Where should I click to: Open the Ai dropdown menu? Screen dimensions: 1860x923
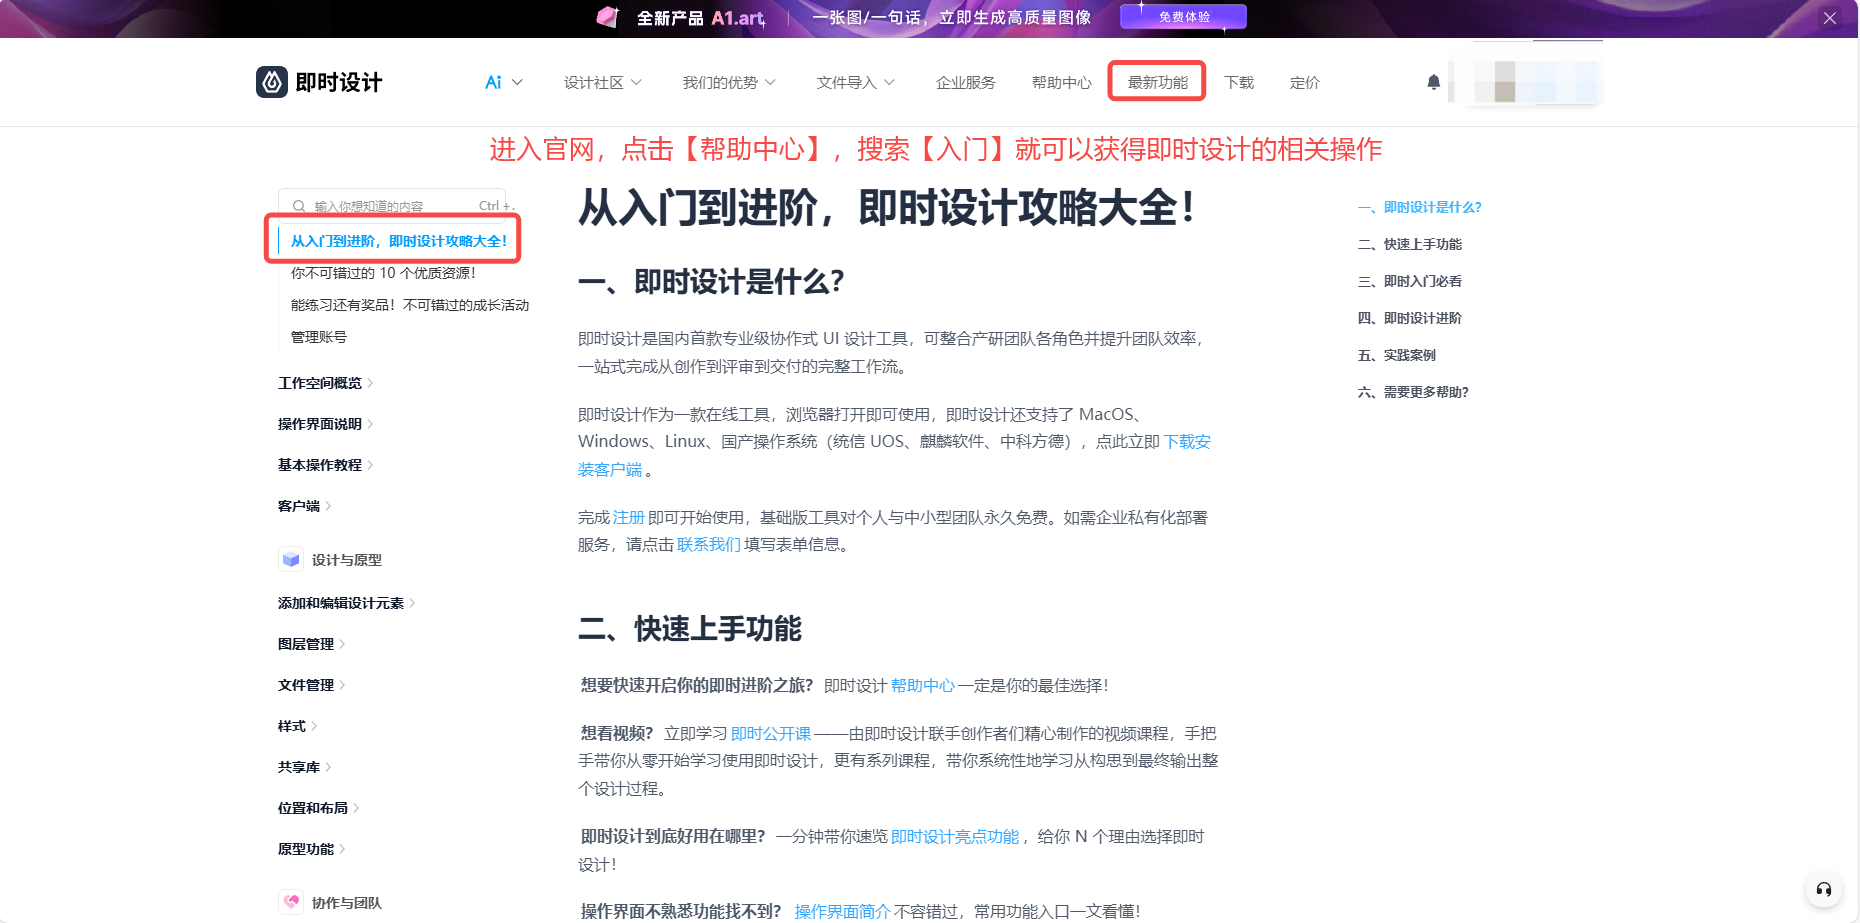click(x=503, y=82)
